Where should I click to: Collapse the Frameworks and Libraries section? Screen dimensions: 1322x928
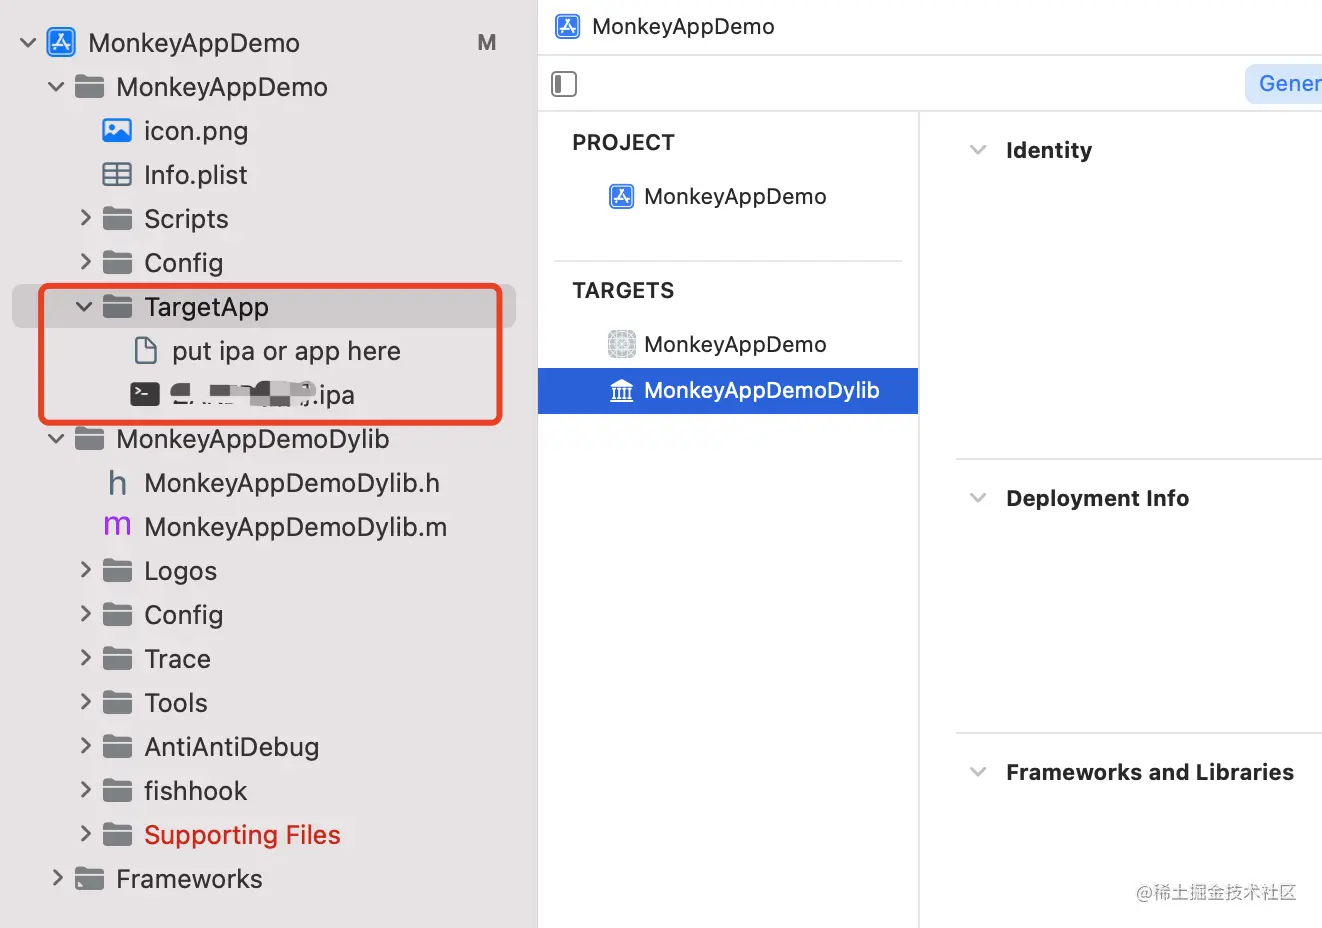[977, 771]
